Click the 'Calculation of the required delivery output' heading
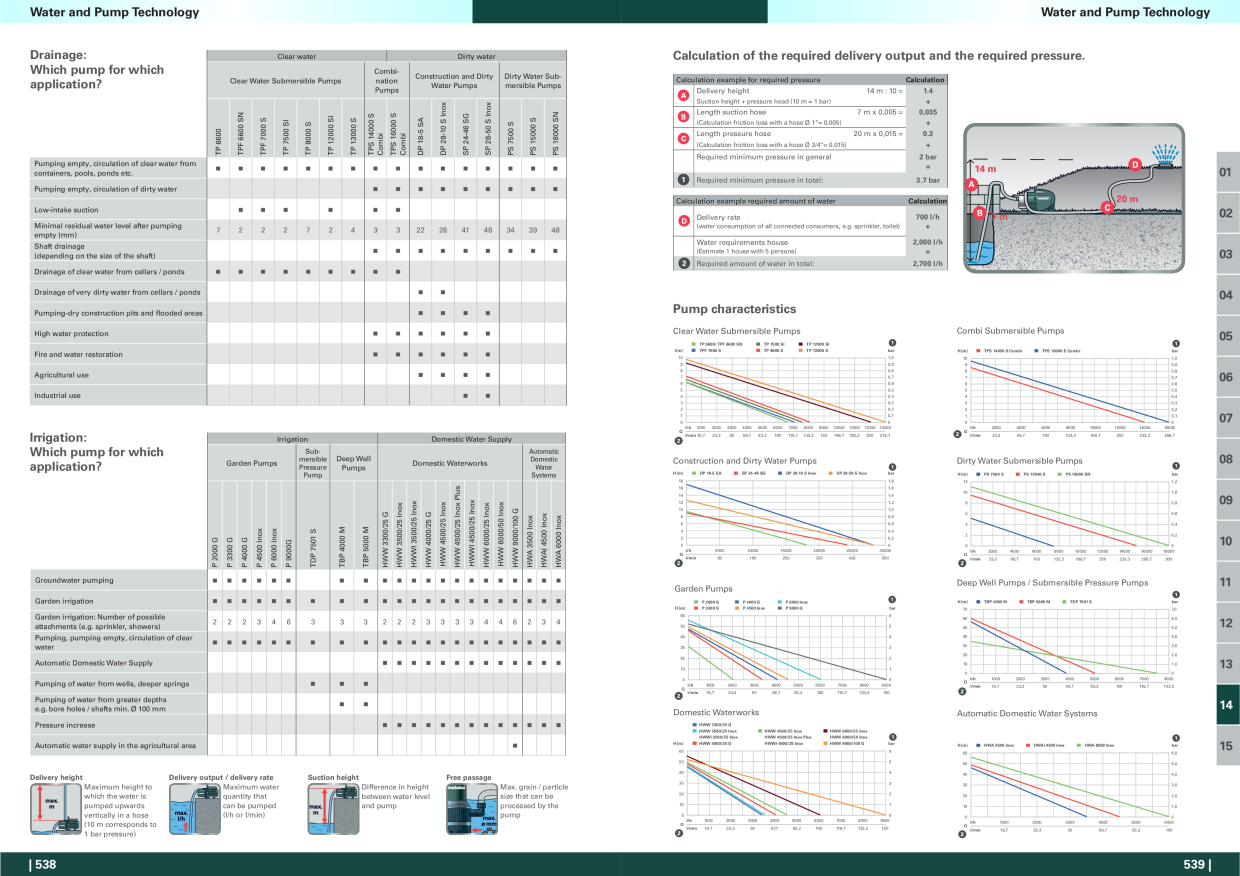 pyautogui.click(x=878, y=55)
